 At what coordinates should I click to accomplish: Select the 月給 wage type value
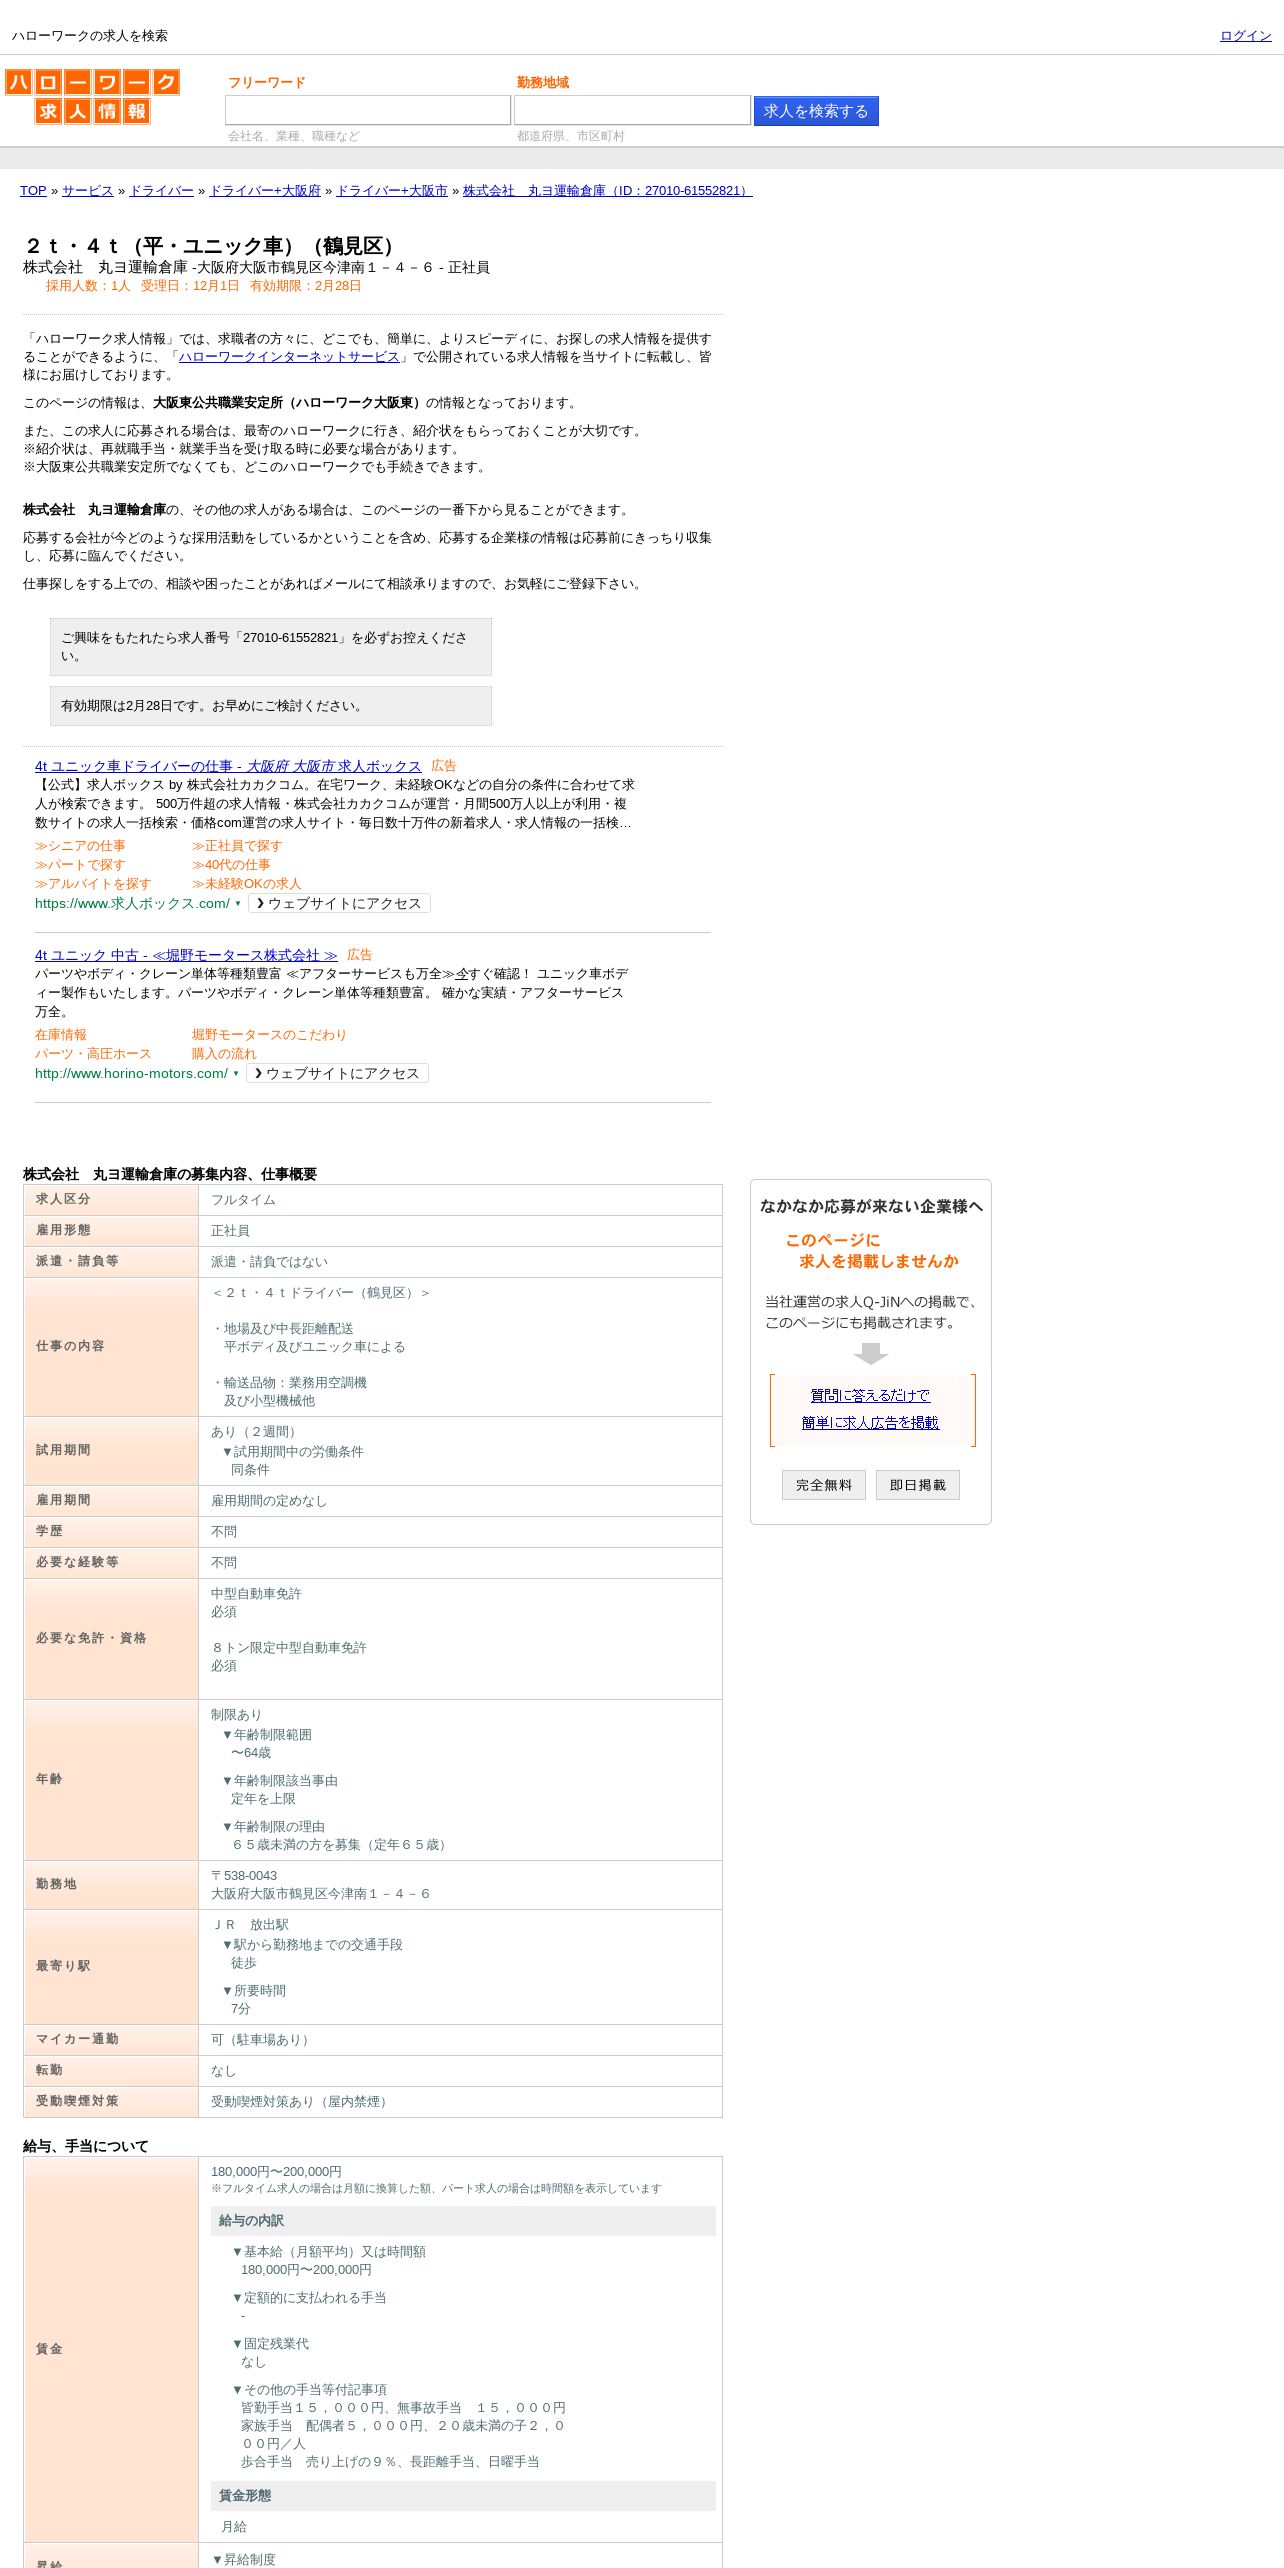(234, 2527)
